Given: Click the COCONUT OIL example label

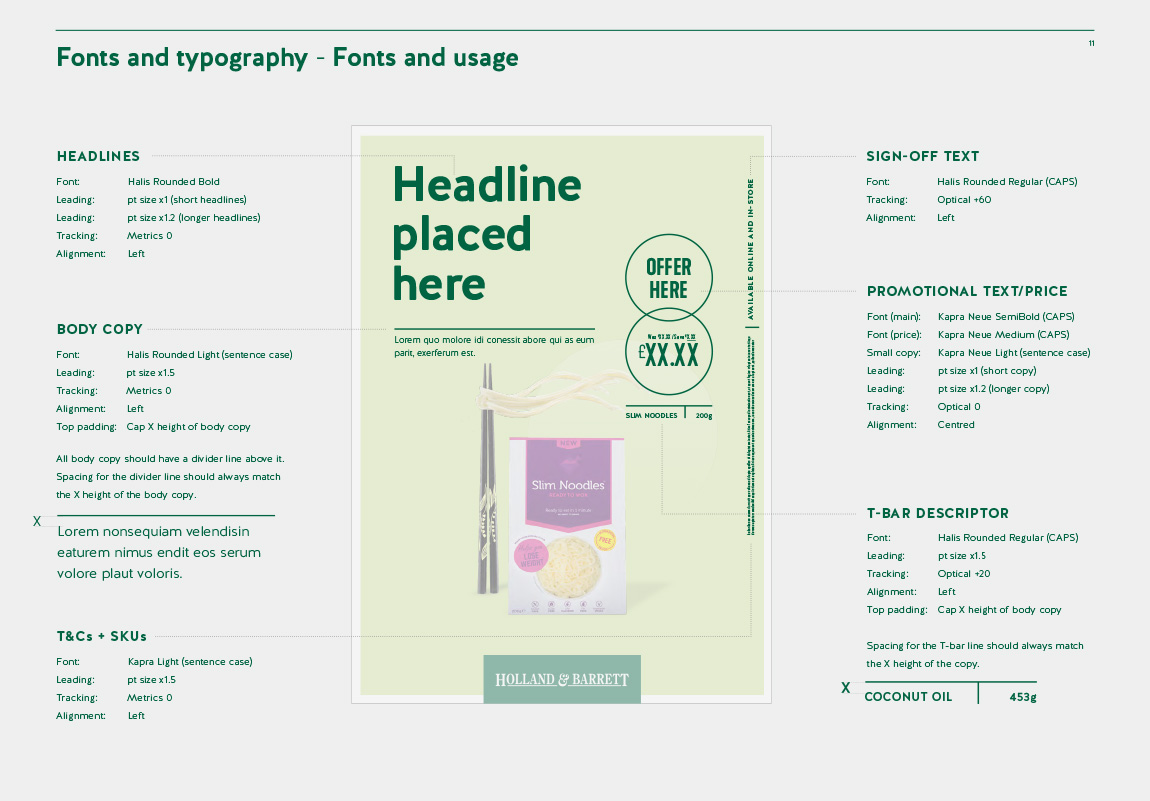Looking at the screenshot, I should coord(908,697).
